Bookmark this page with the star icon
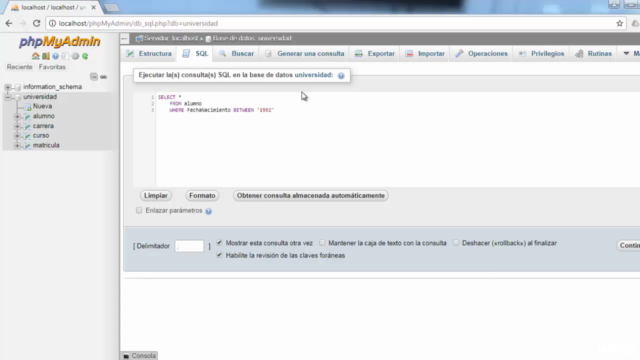Screen dimensions: 640x360 point(620,23)
